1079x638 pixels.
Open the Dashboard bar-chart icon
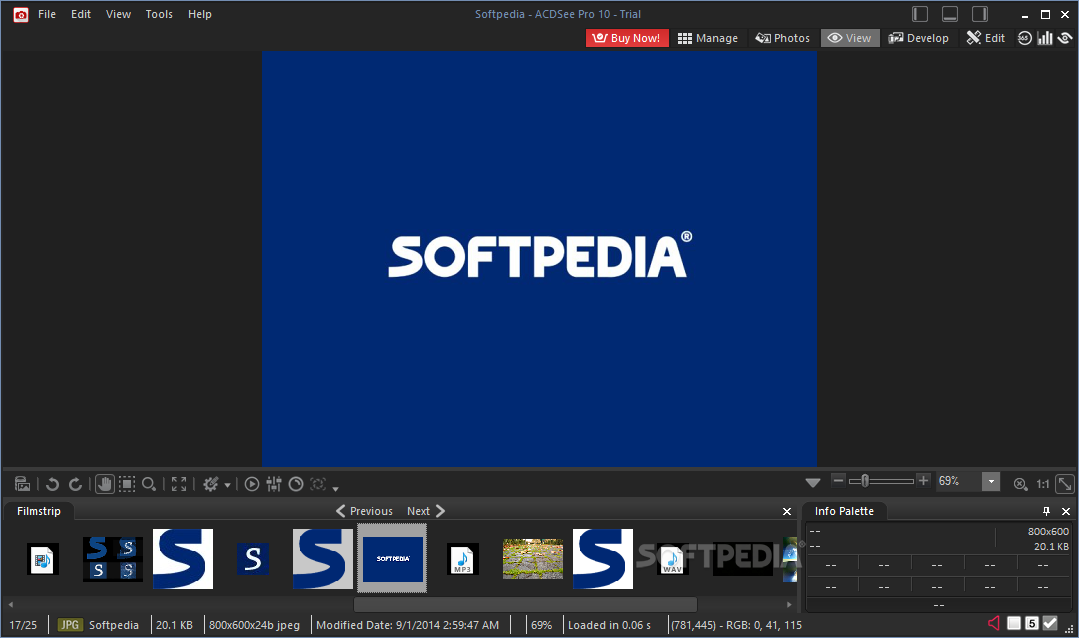[x=1045, y=38]
